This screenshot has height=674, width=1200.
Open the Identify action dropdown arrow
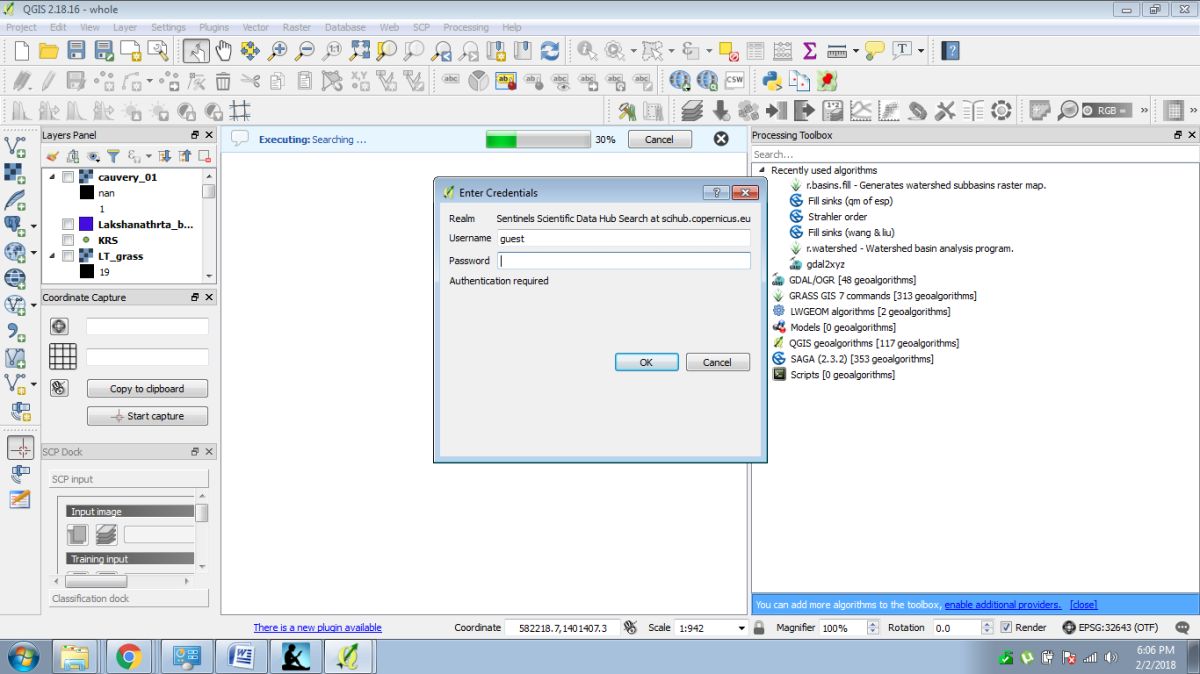[x=633, y=50]
